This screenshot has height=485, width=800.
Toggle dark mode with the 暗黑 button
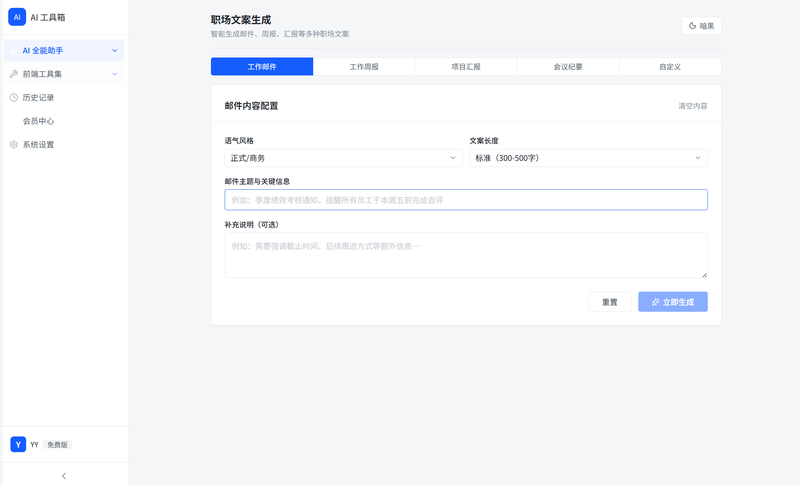(701, 25)
